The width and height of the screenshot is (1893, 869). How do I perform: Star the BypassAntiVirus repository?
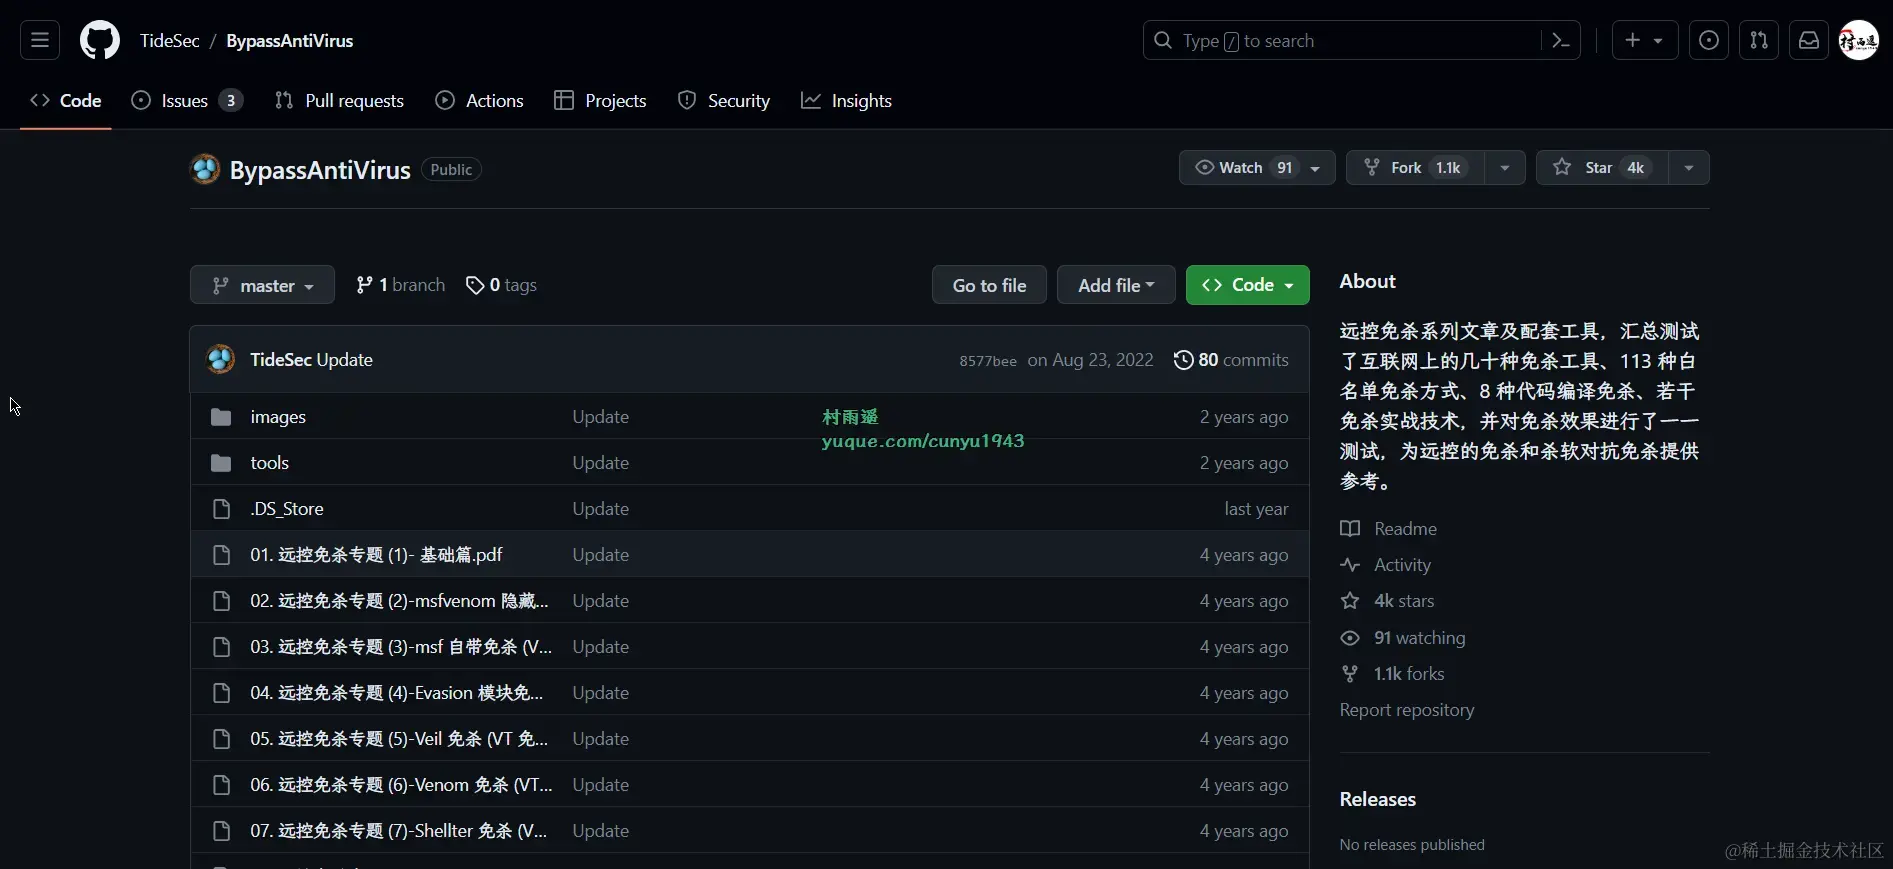(1602, 168)
